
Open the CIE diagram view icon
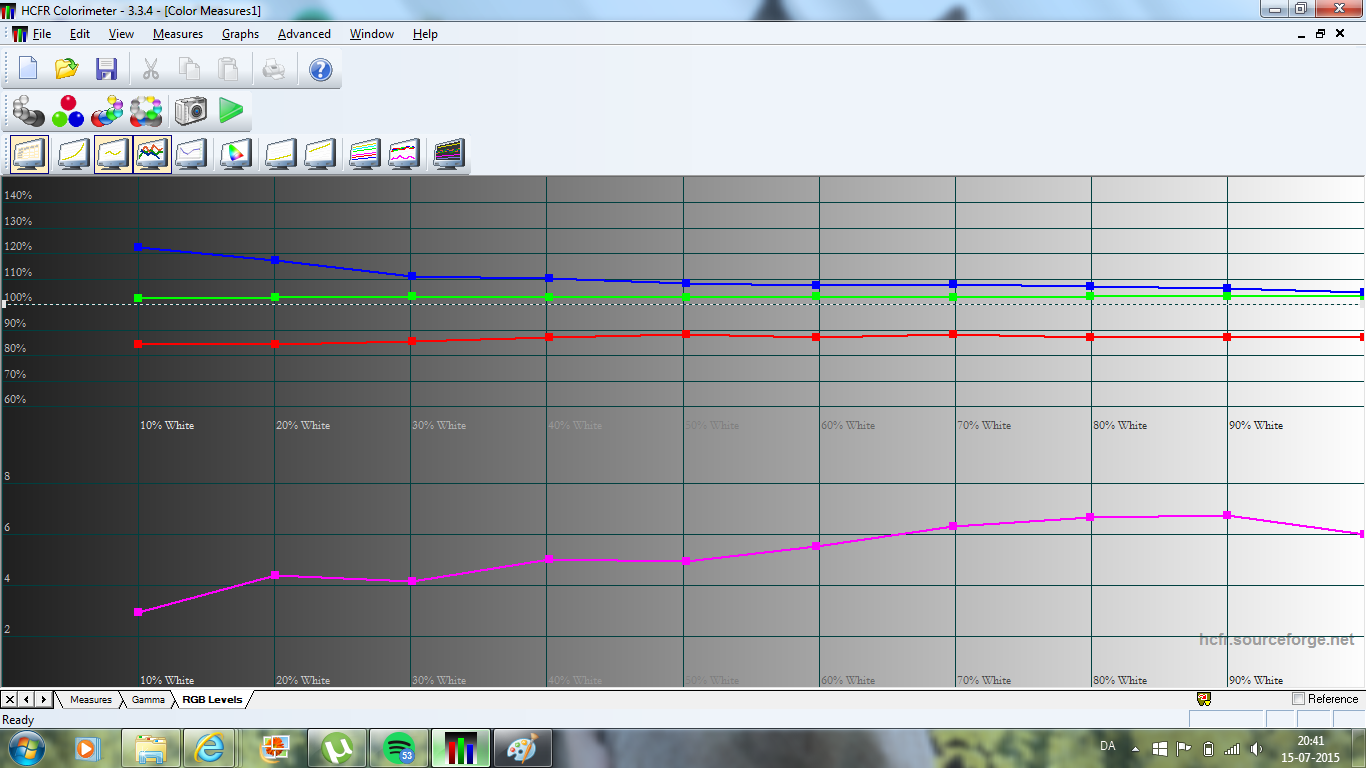coord(235,154)
